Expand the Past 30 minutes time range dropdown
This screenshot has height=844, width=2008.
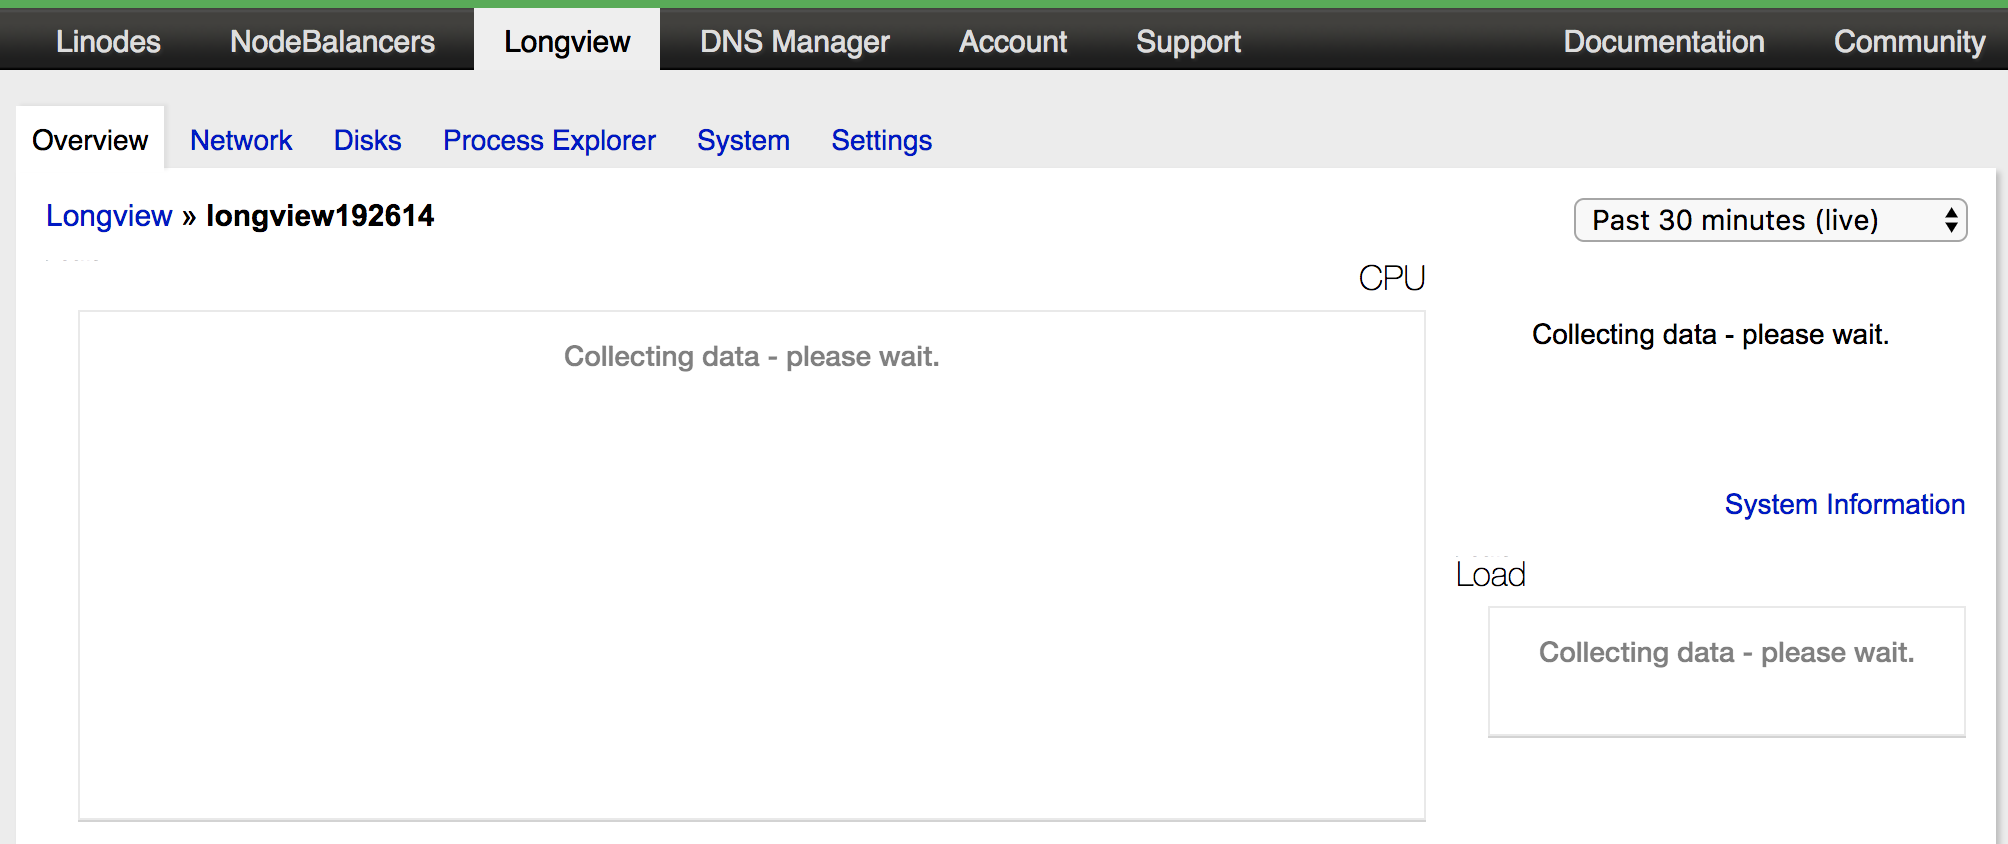pyautogui.click(x=1770, y=220)
